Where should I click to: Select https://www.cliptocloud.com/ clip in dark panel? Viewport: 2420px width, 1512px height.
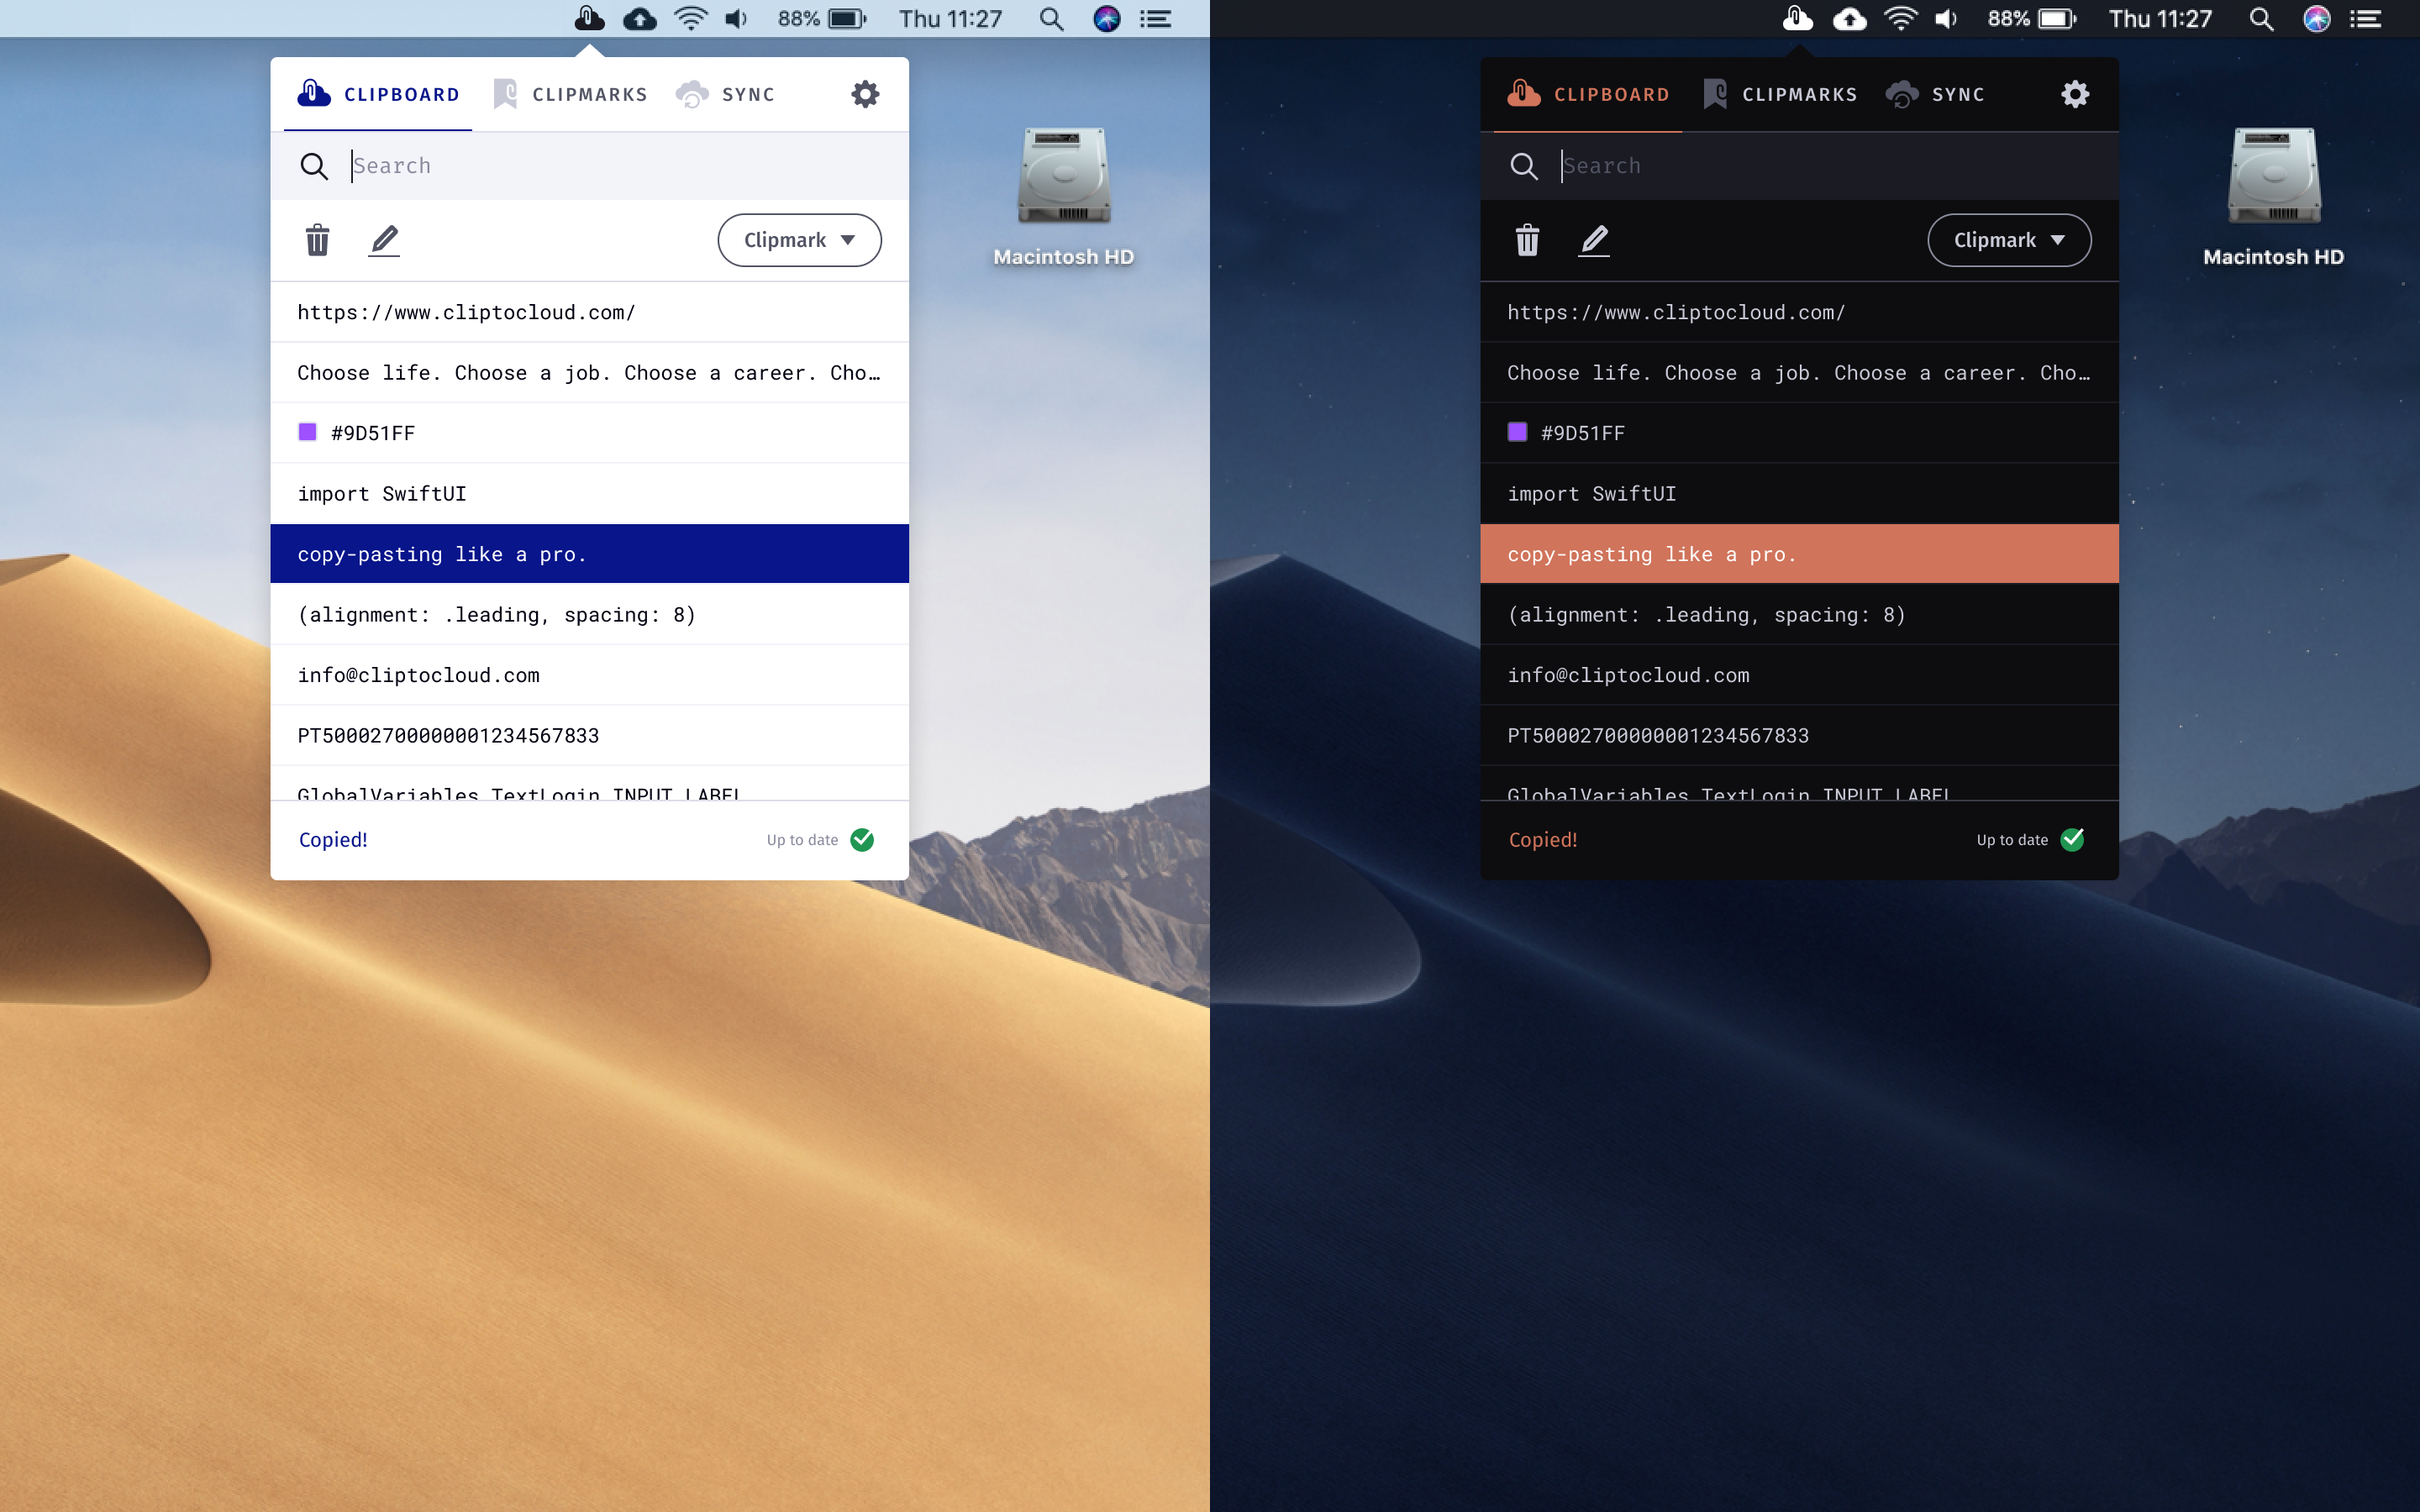[x=1799, y=312]
